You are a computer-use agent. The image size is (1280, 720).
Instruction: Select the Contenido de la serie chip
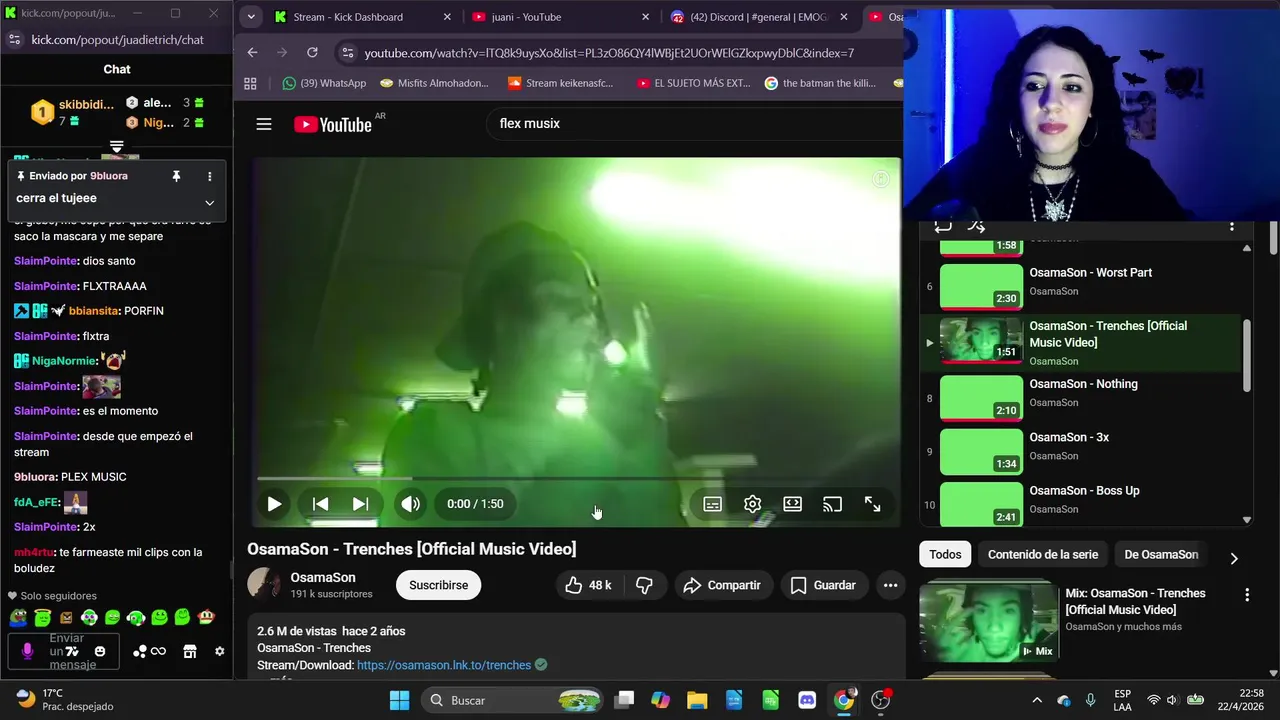[1043, 554]
